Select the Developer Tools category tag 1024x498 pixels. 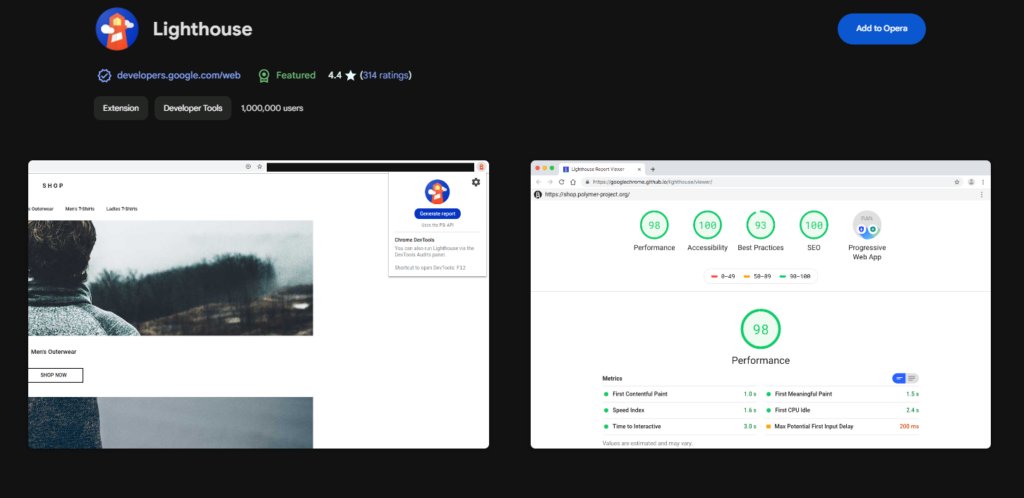193,108
